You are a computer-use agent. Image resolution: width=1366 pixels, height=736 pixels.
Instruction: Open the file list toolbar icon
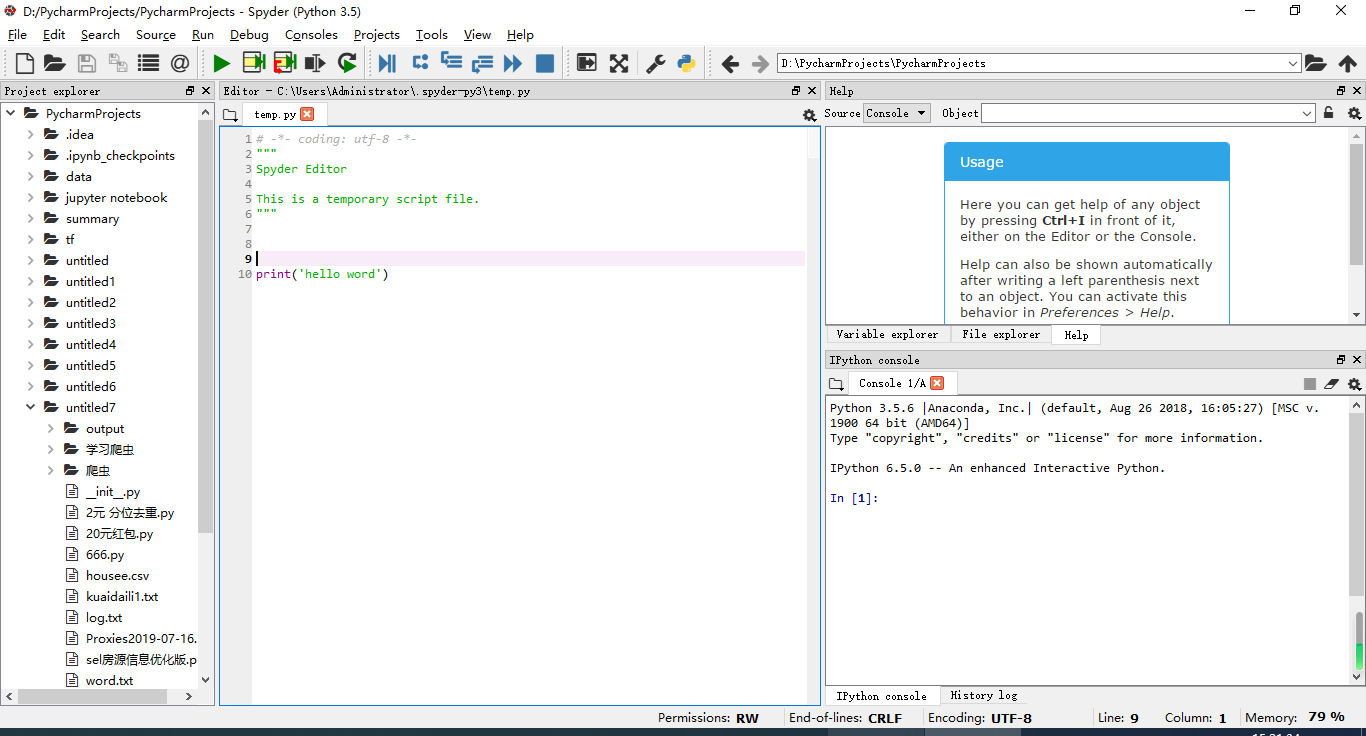pyautogui.click(x=148, y=63)
